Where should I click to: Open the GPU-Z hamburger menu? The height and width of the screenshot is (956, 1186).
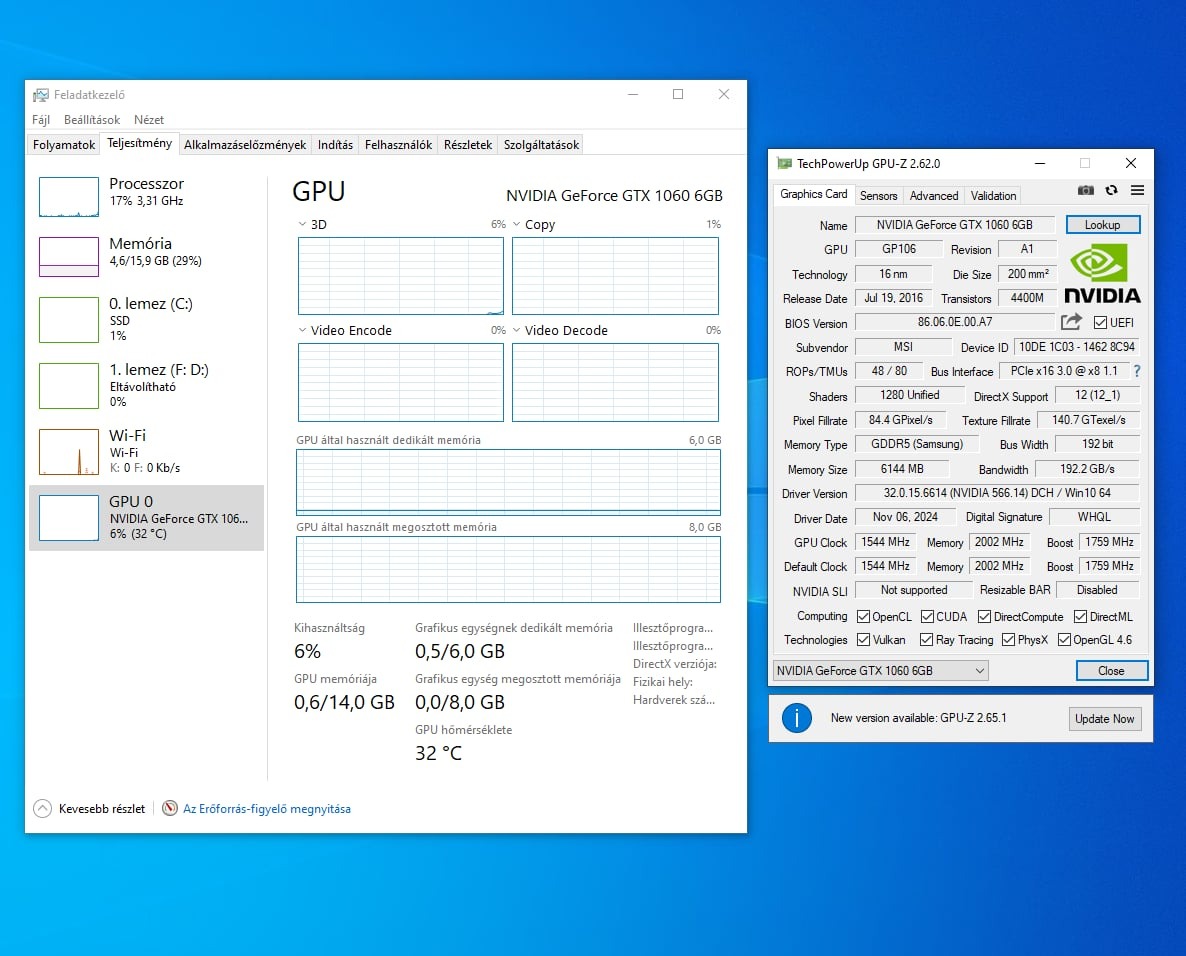tap(1137, 191)
